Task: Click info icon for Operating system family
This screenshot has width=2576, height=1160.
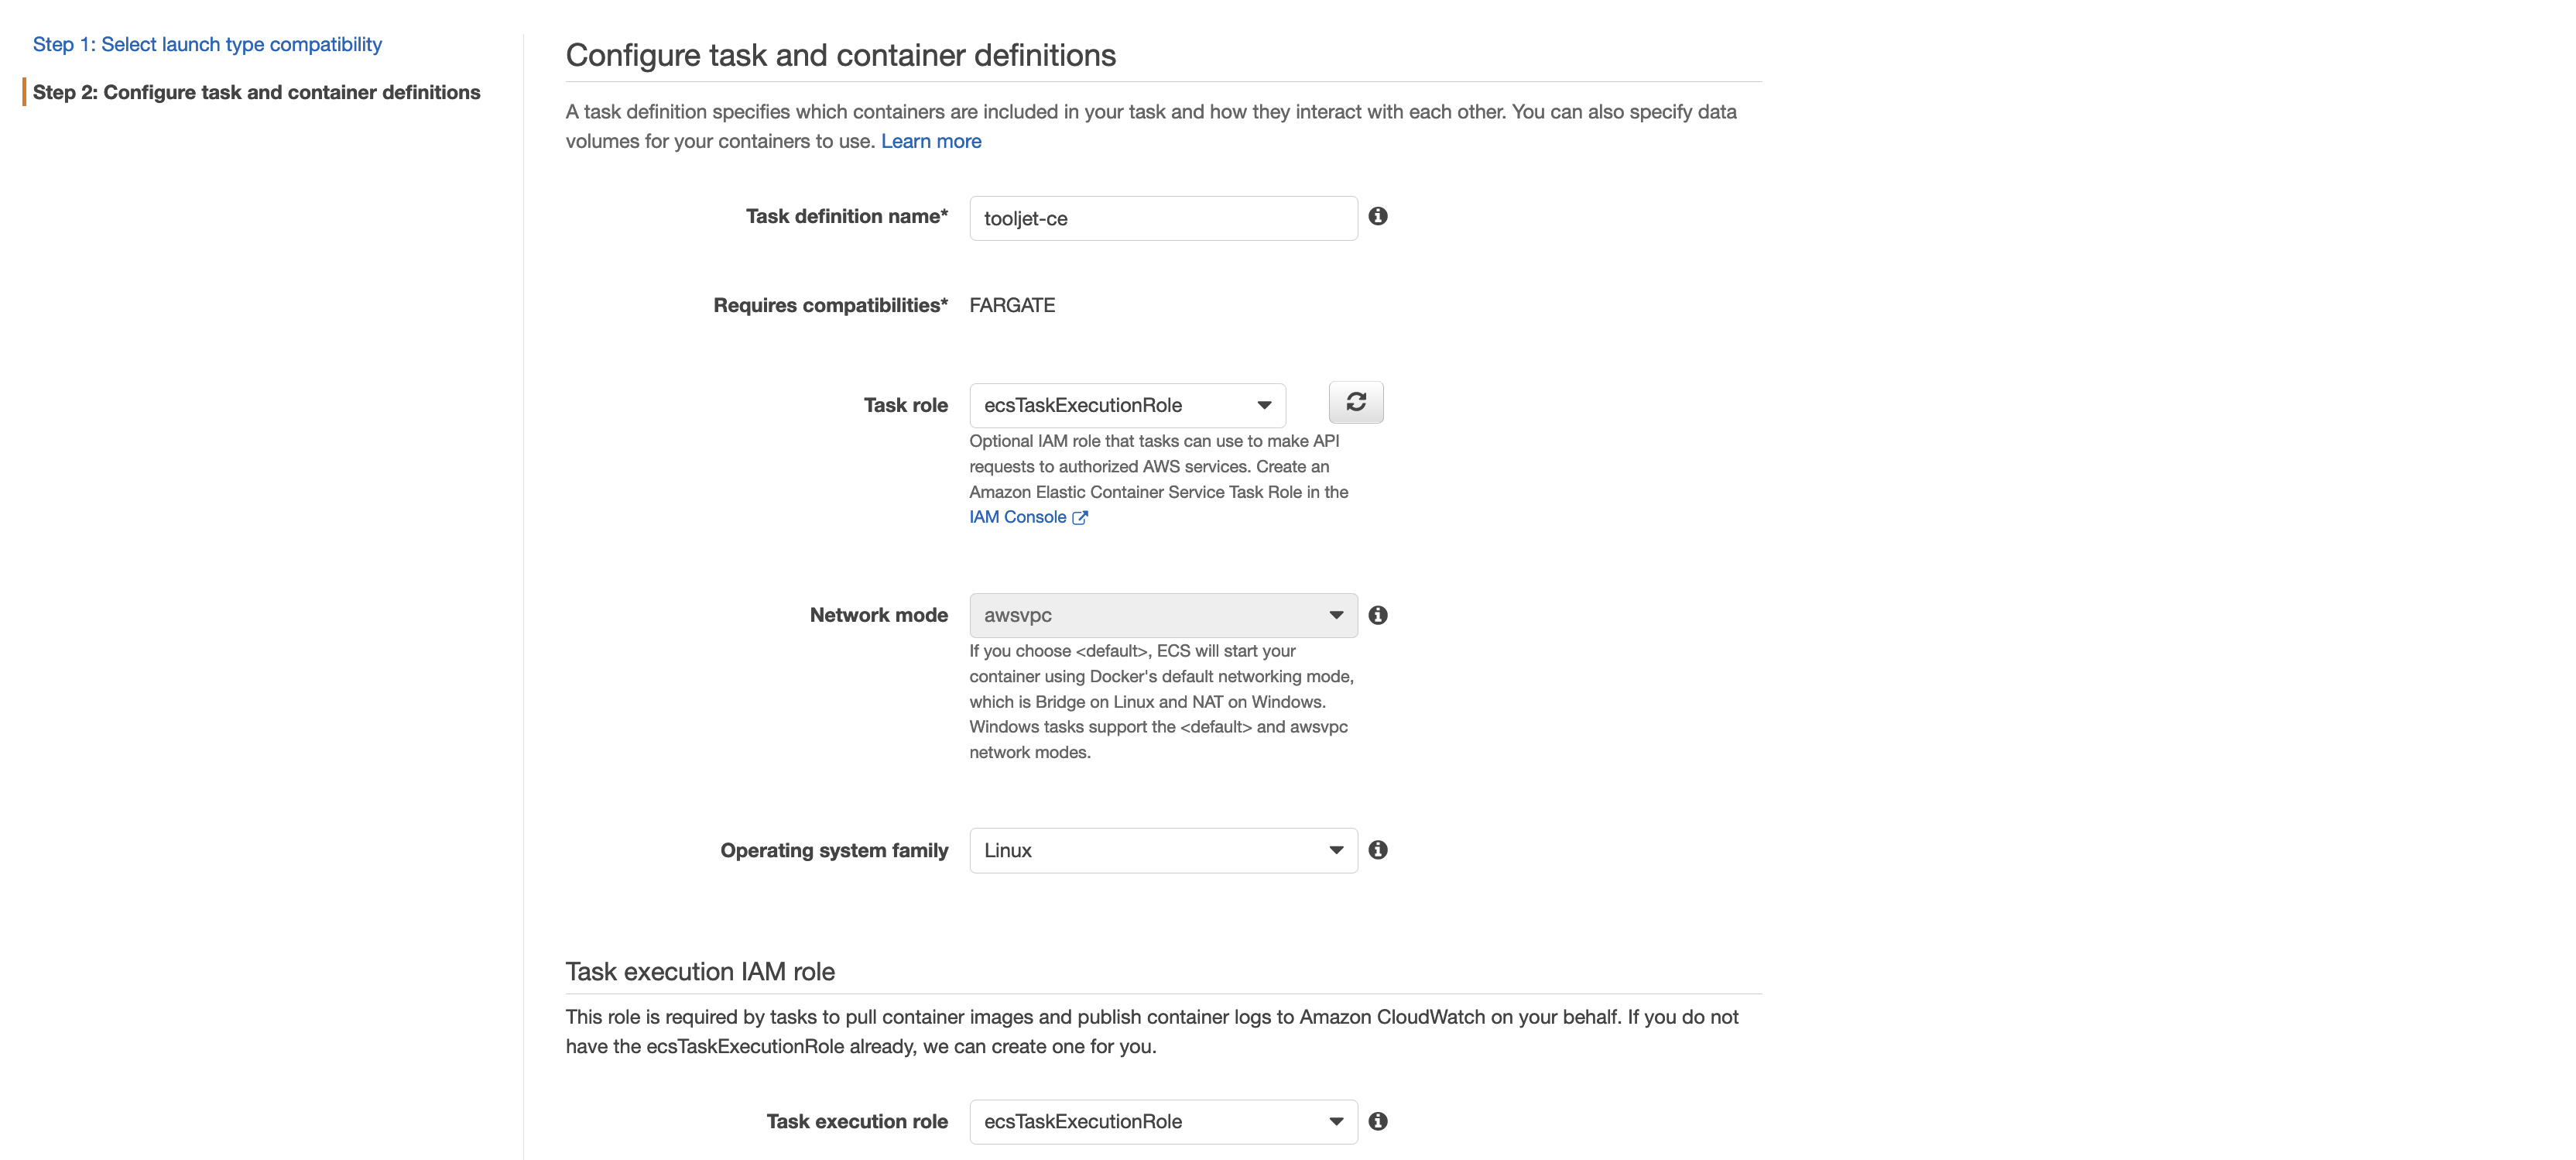Action: pos(1378,850)
